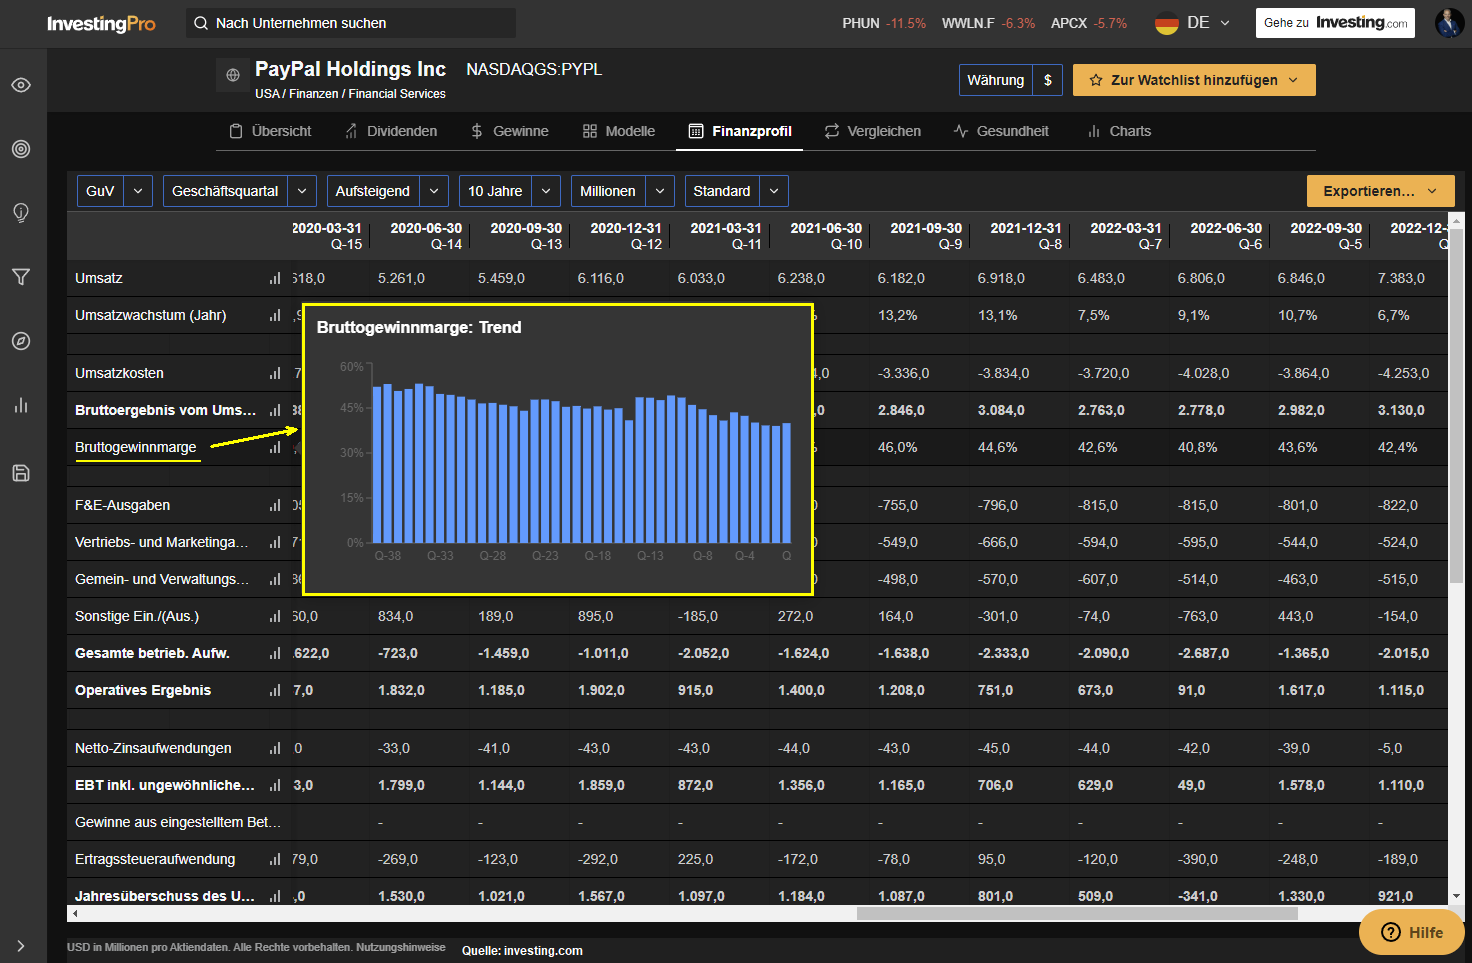
Task: Click the Operatives Ergebnis row label
Action: tap(143, 690)
